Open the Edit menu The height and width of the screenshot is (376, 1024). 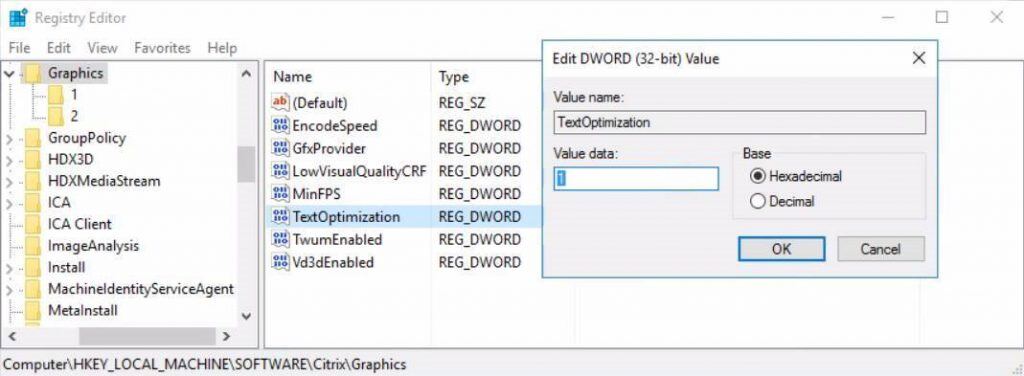59,48
